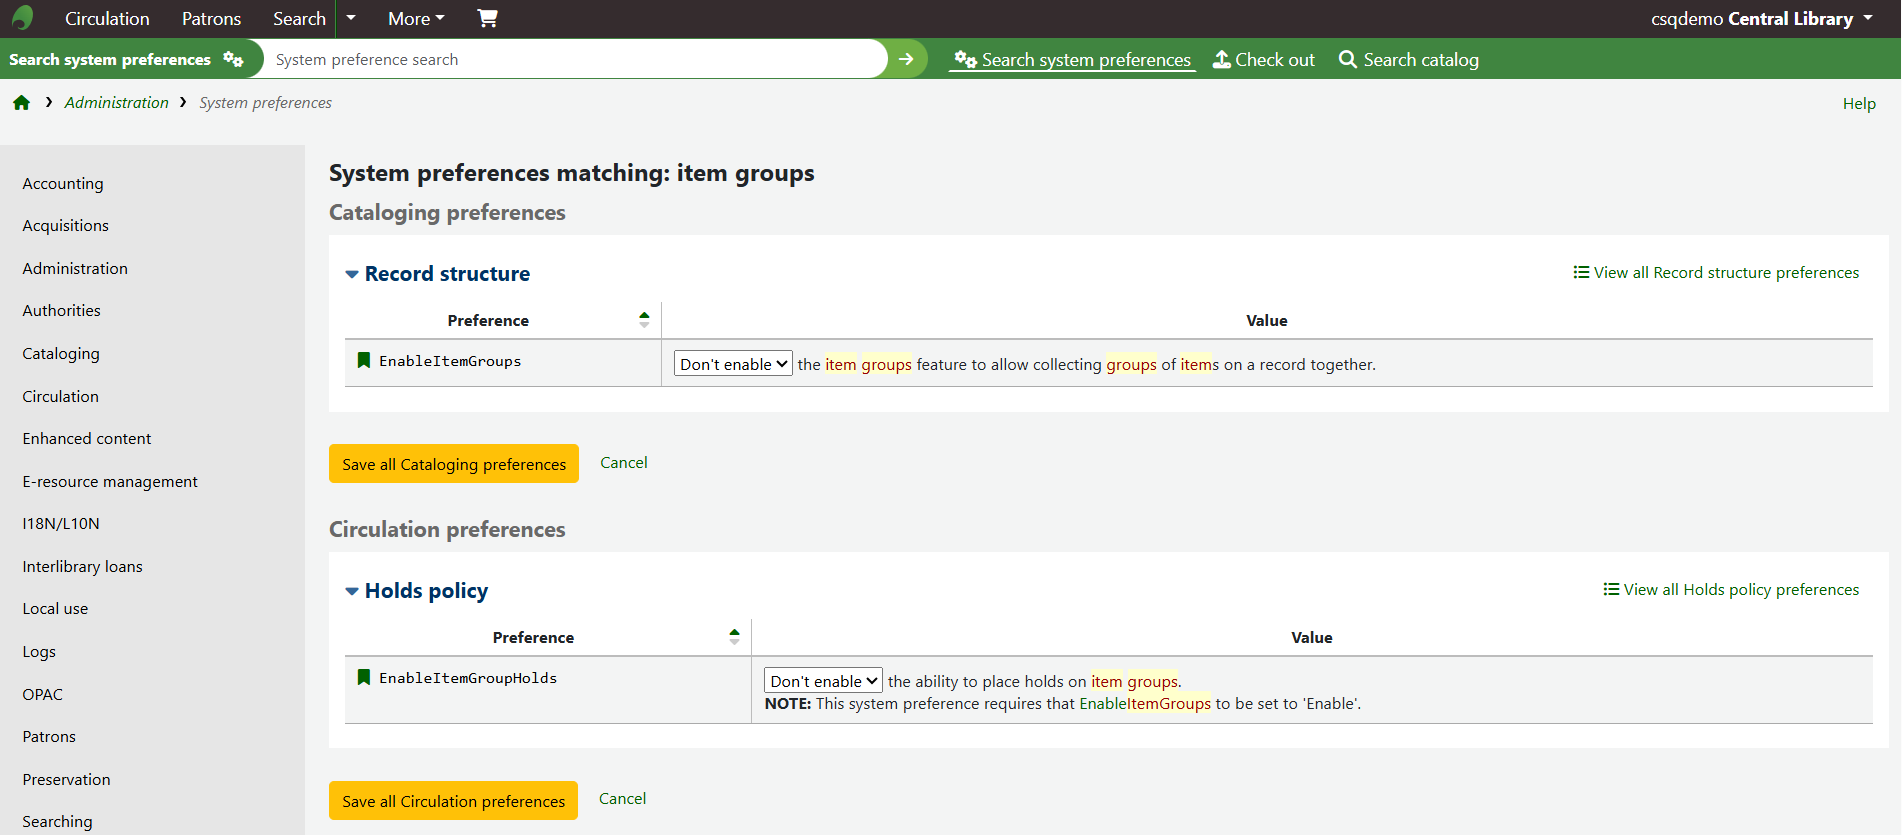The image size is (1902, 835).
Task: Save all Circulation preferences
Action: coord(453,801)
